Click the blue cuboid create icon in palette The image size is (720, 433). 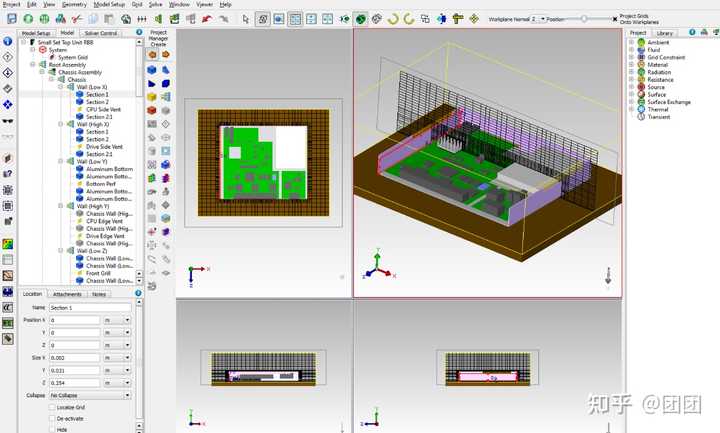(152, 70)
